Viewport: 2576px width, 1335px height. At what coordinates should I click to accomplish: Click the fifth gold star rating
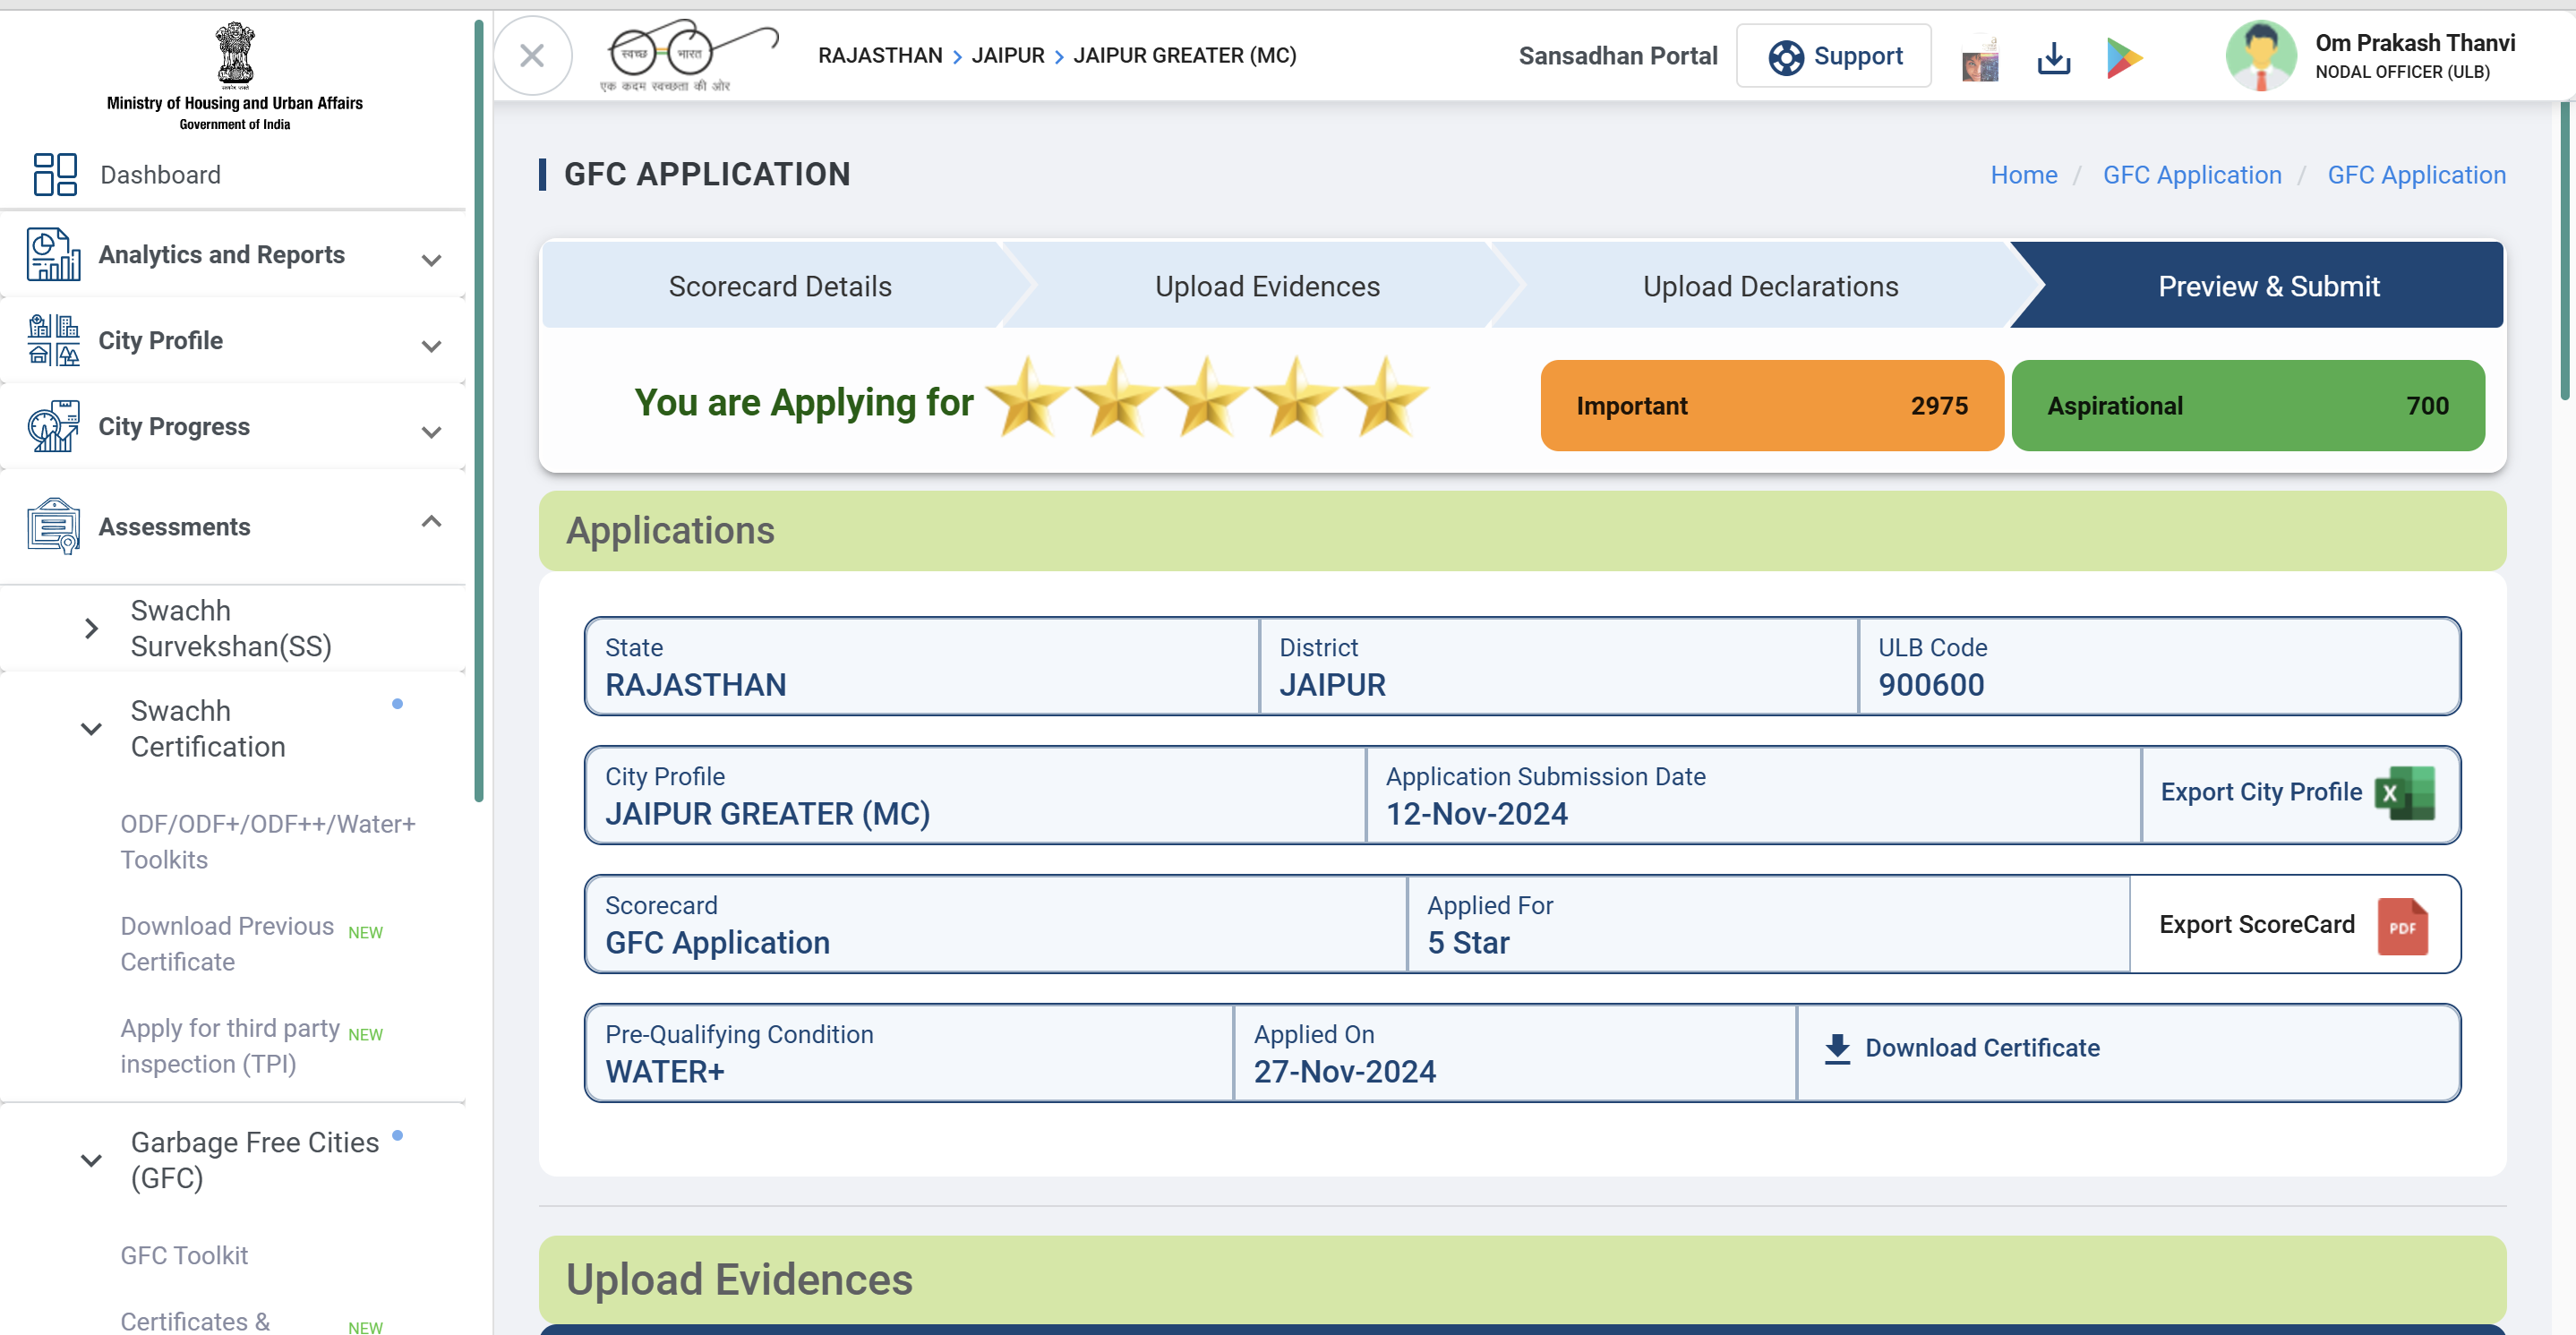tap(1386, 397)
